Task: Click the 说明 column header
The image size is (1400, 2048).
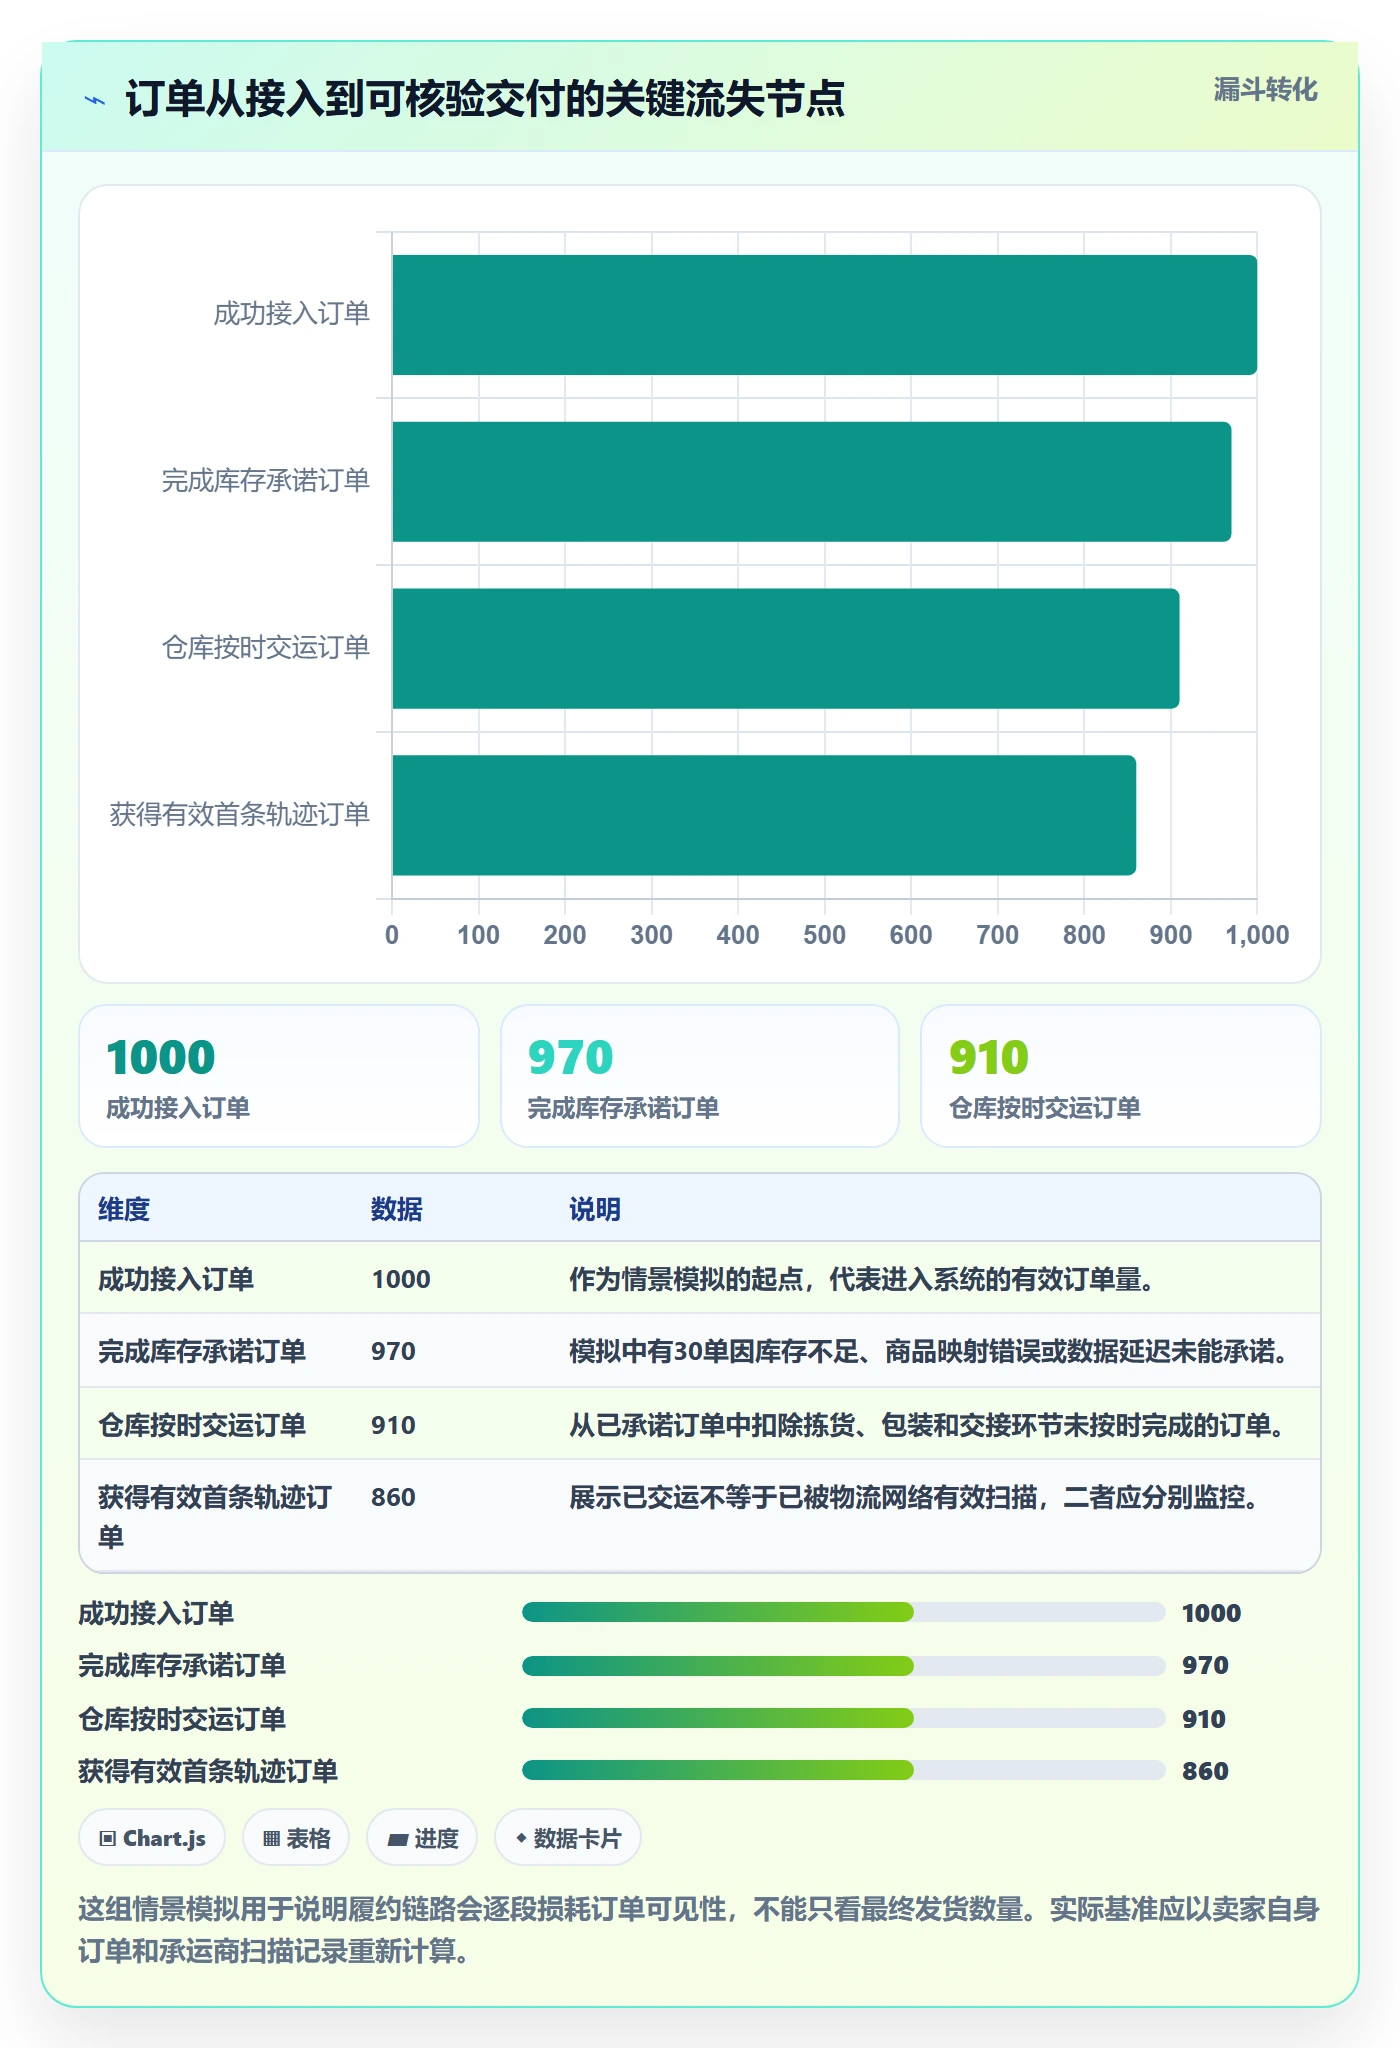Action: [x=595, y=1209]
